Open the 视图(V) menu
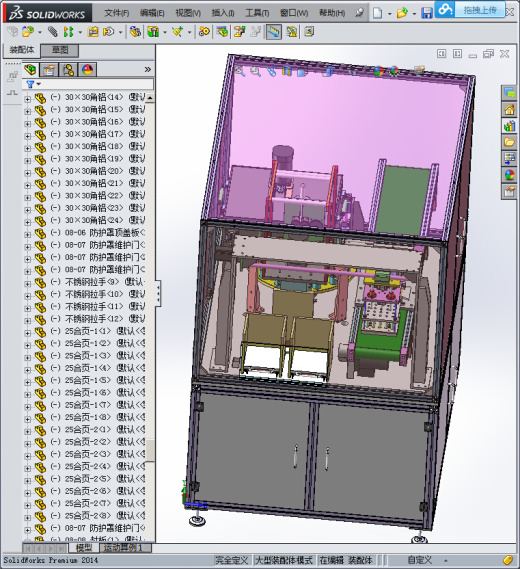Screen dimensions: 520x569 click(x=188, y=13)
